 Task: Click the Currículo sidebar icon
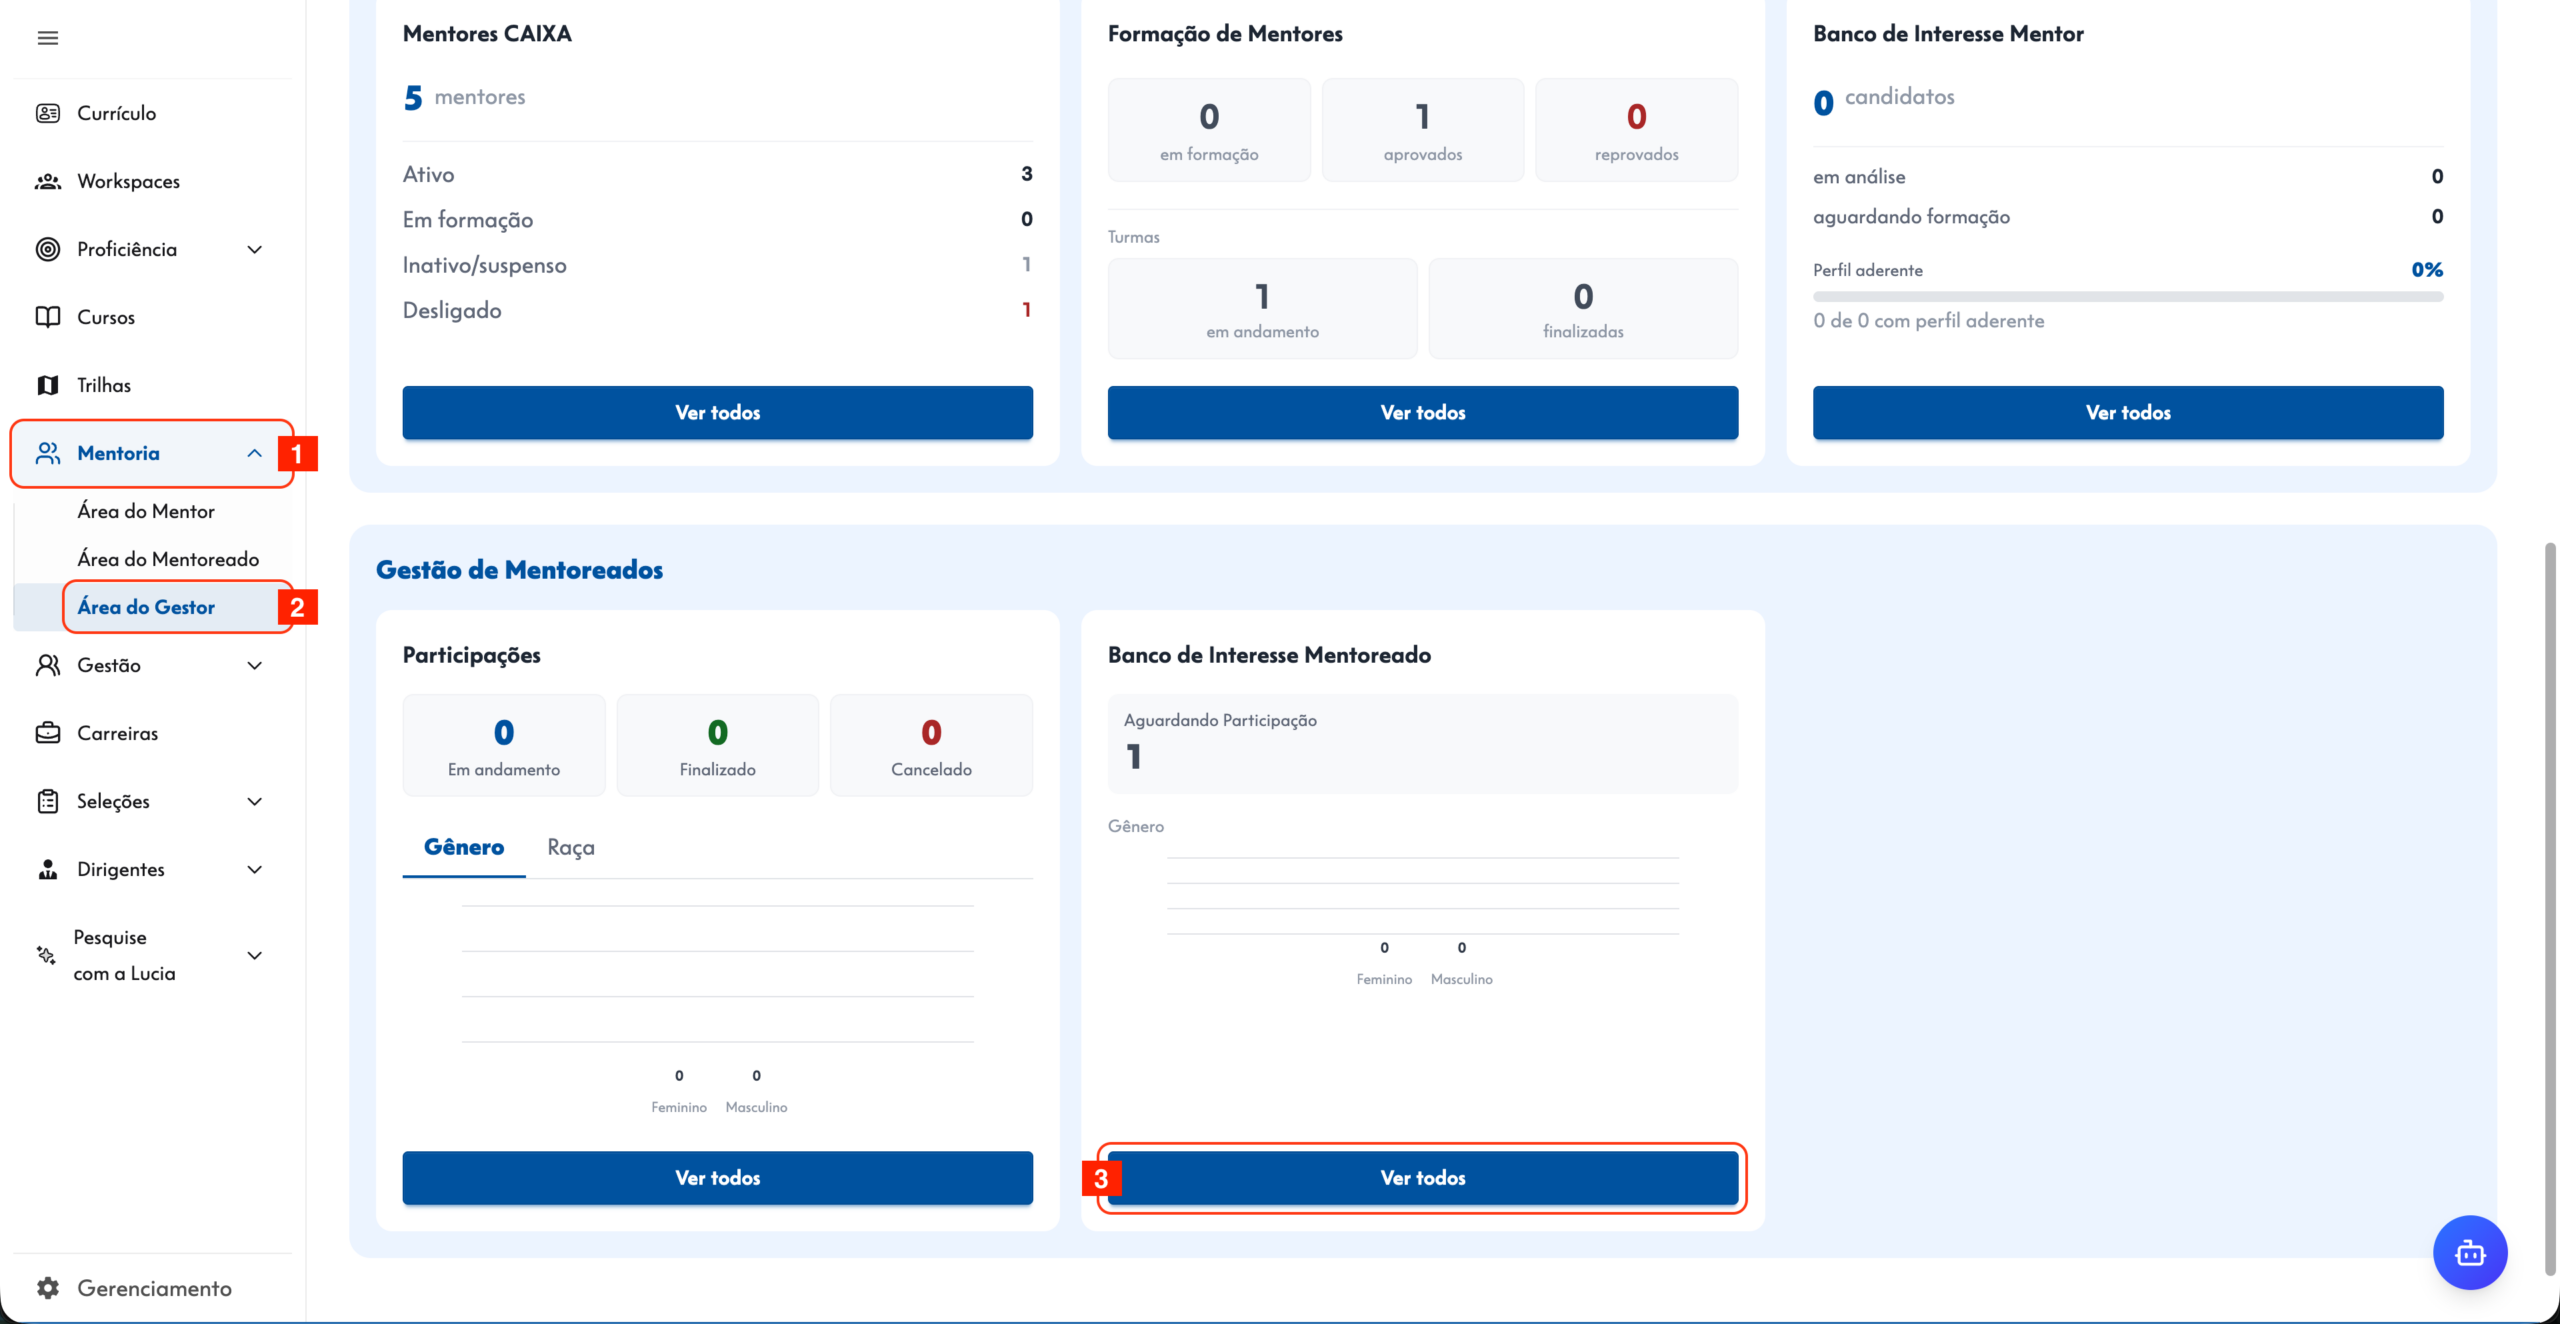pos(47,113)
